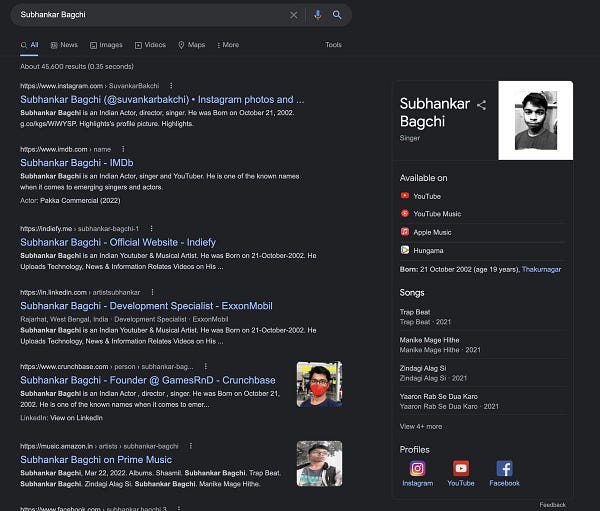Click the Hungama label under Available on
The height and width of the screenshot is (511, 600).
[x=428, y=251]
